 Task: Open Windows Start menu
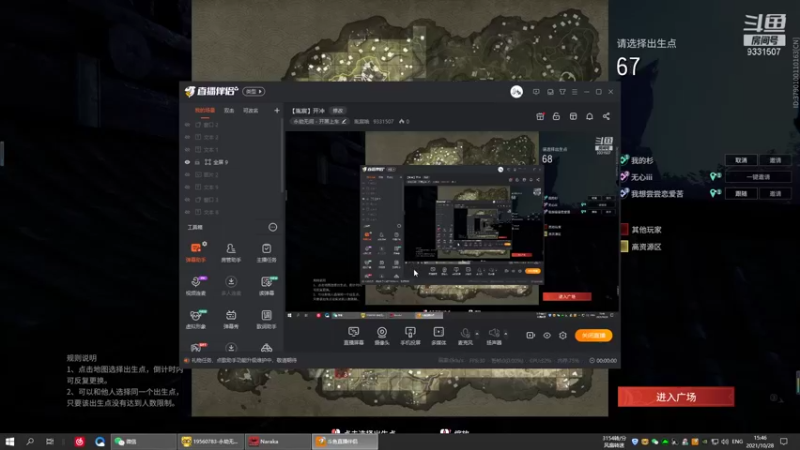coord(10,441)
